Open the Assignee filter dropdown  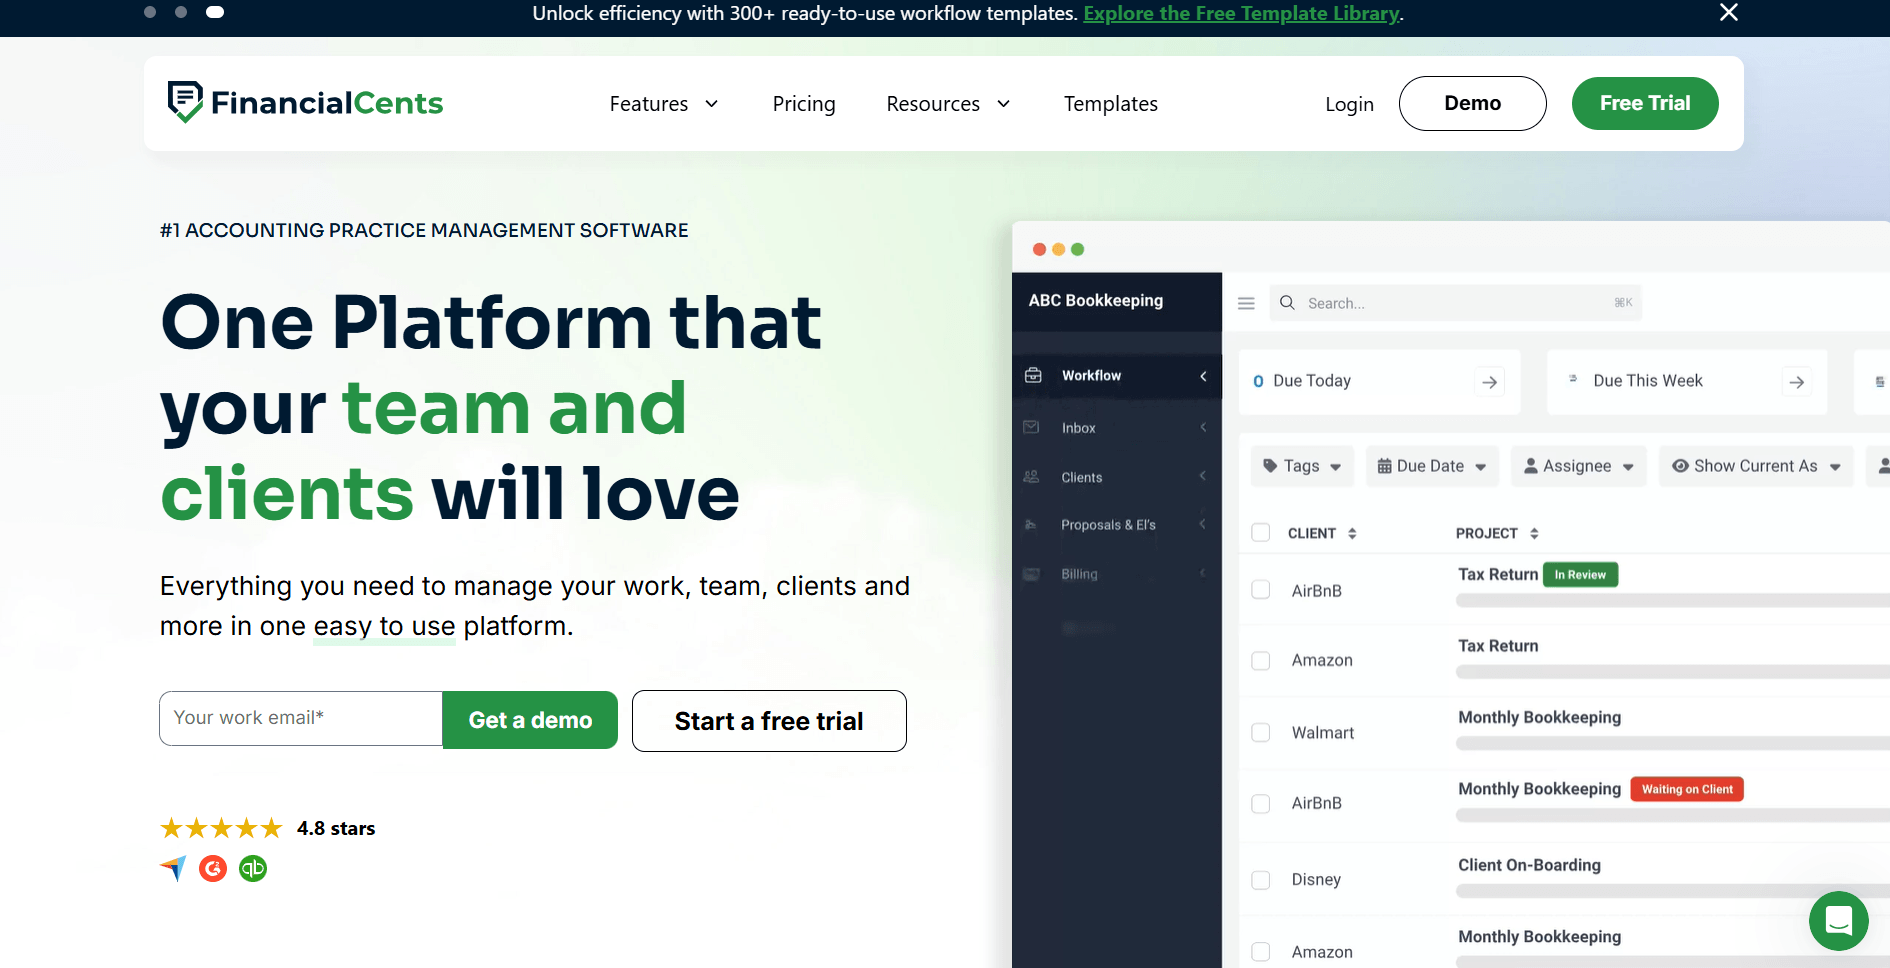pyautogui.click(x=1578, y=466)
